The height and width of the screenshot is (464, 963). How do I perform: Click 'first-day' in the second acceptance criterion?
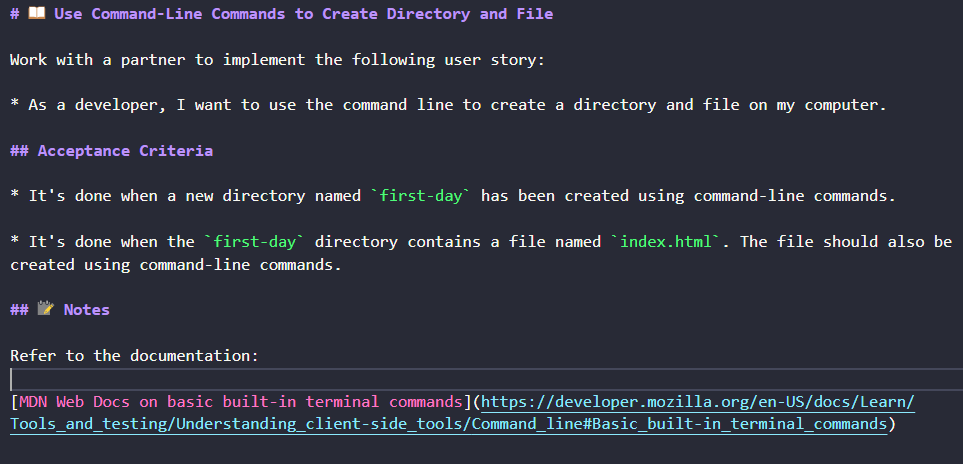255,242
